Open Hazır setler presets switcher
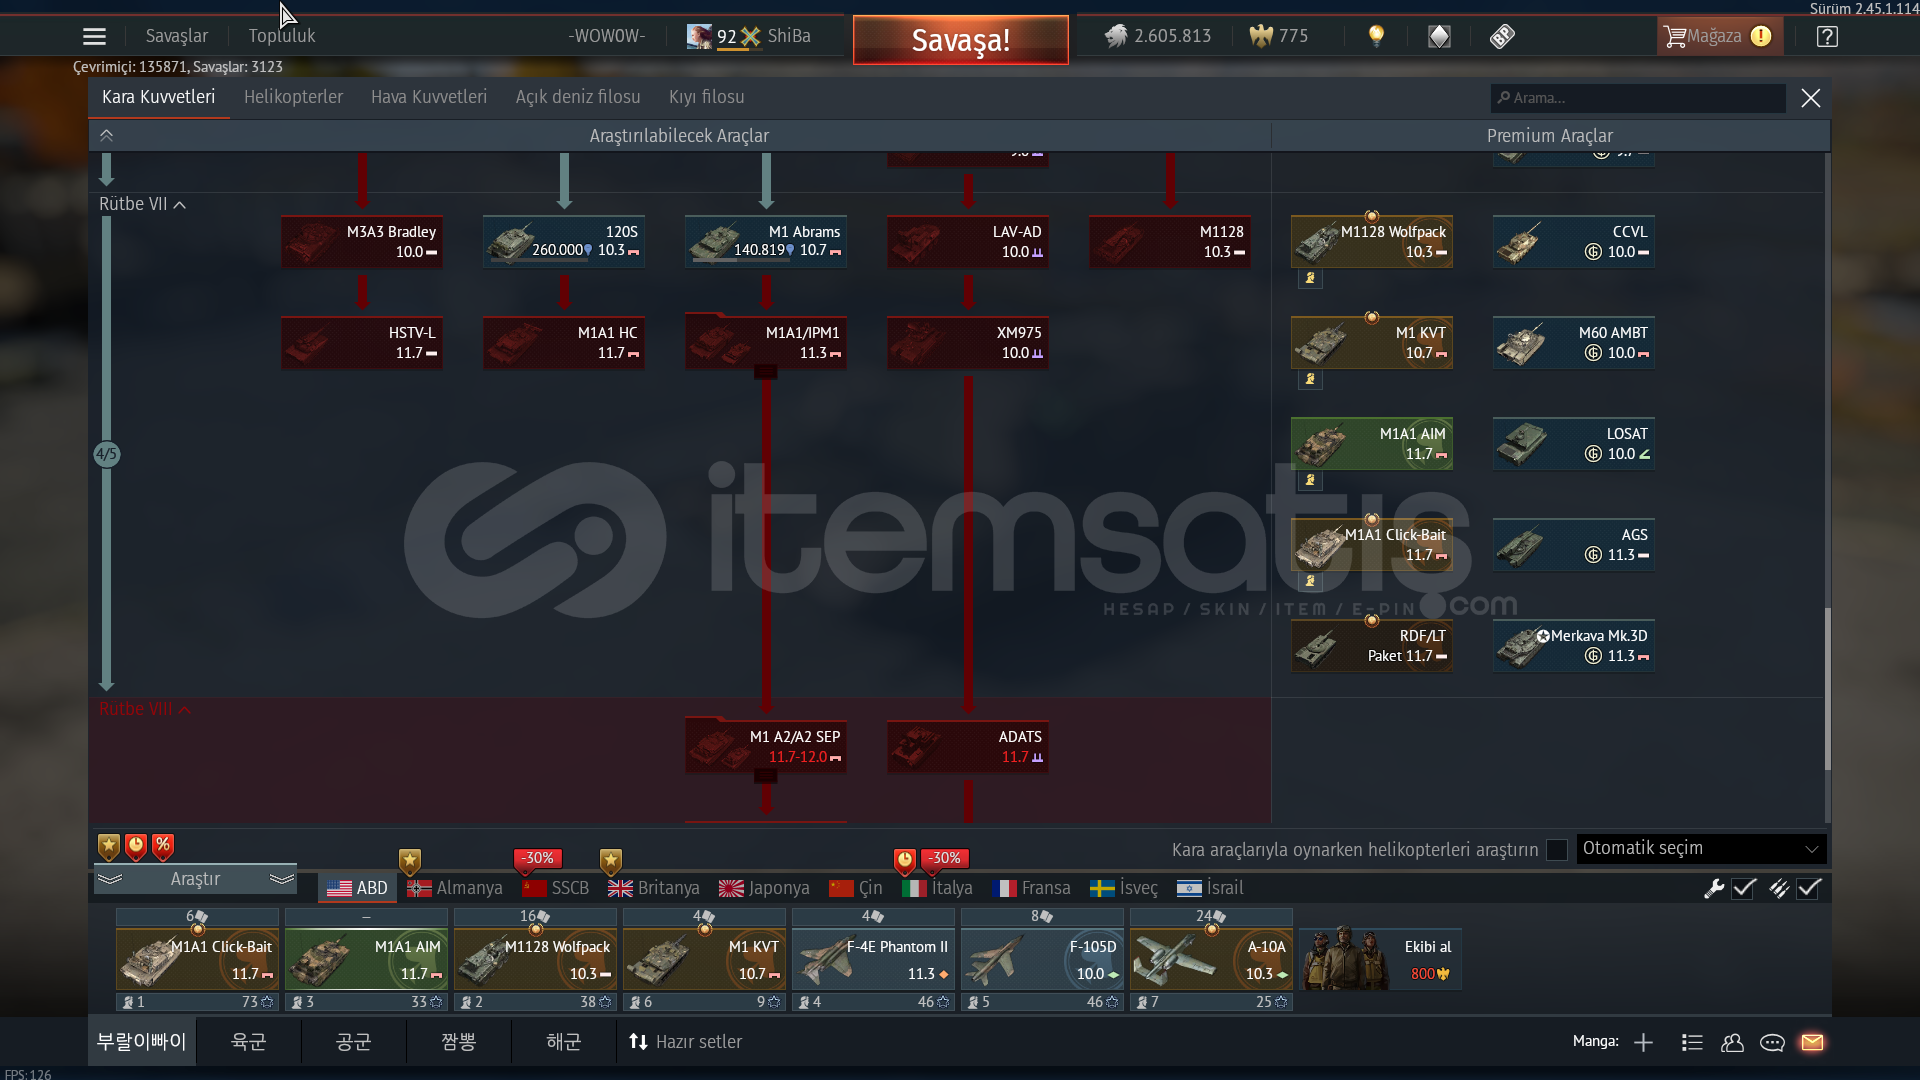The width and height of the screenshot is (1920, 1080). [685, 1042]
